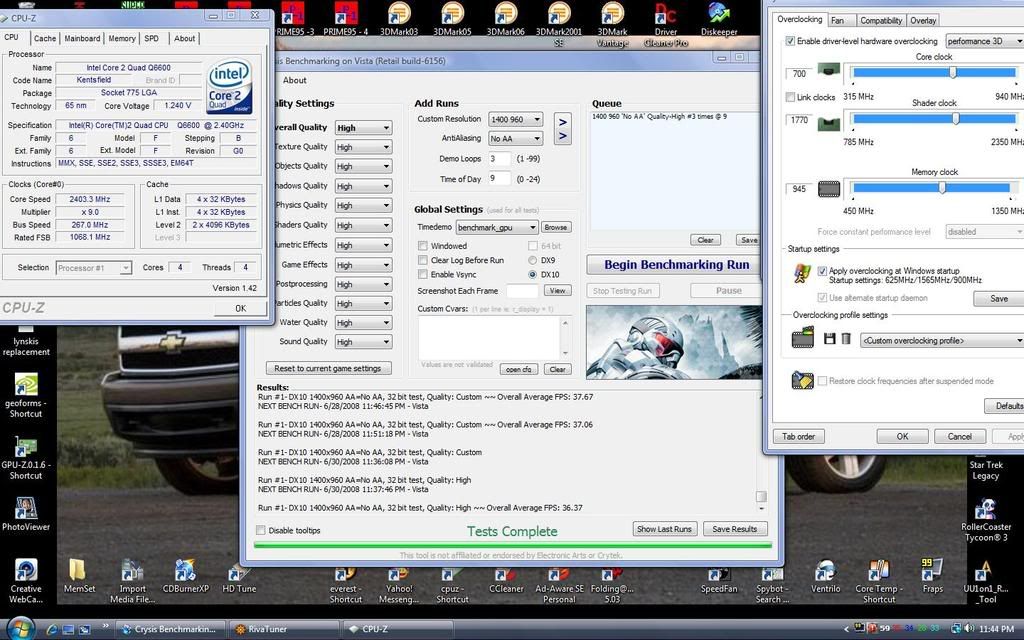Click the Save Results button
Image resolution: width=1024 pixels, height=640 pixels.
tap(735, 529)
